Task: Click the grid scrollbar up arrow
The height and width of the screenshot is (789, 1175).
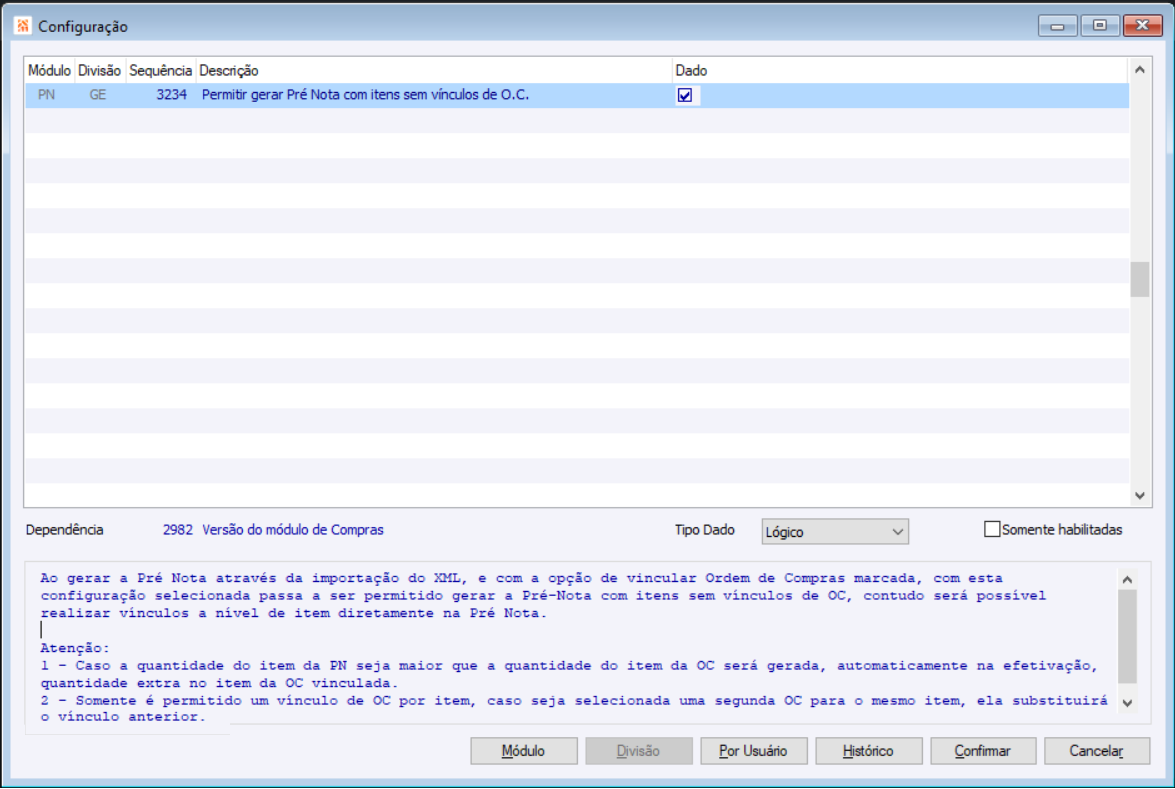Action: 1140,70
